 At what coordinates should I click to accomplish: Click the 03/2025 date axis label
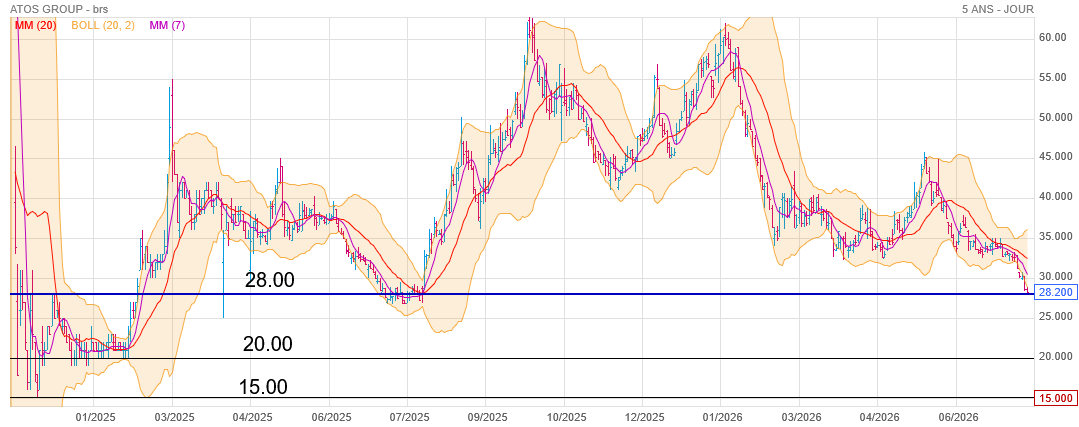pos(173,417)
